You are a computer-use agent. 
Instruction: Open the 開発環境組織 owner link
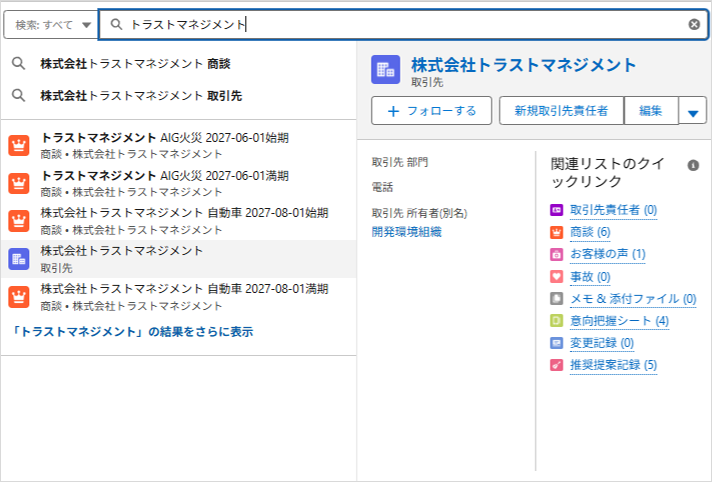pos(406,232)
